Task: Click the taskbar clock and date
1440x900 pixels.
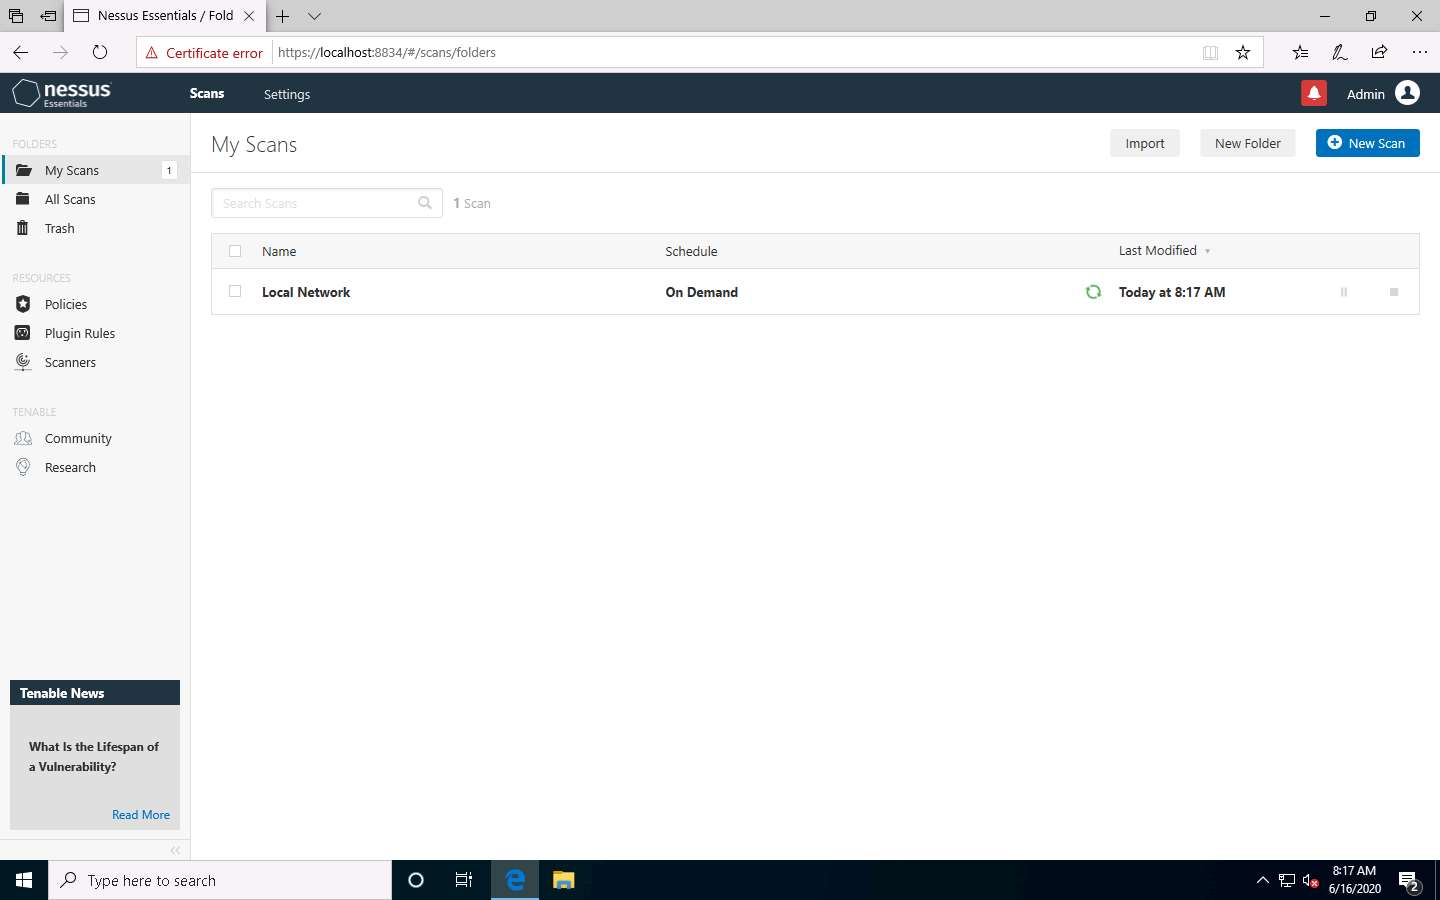Action: coord(1354,880)
